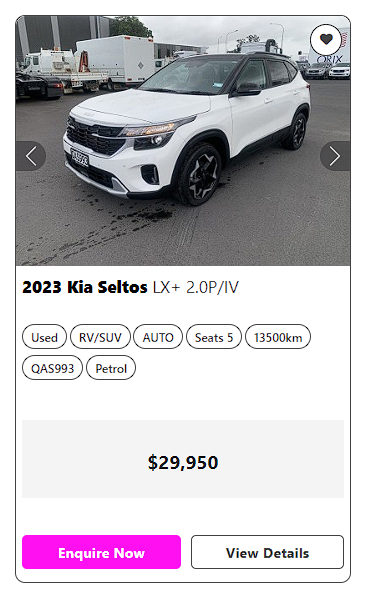Viewport: 365px width, 592px height.
Task: Open View Details for this listing
Action: (x=268, y=552)
